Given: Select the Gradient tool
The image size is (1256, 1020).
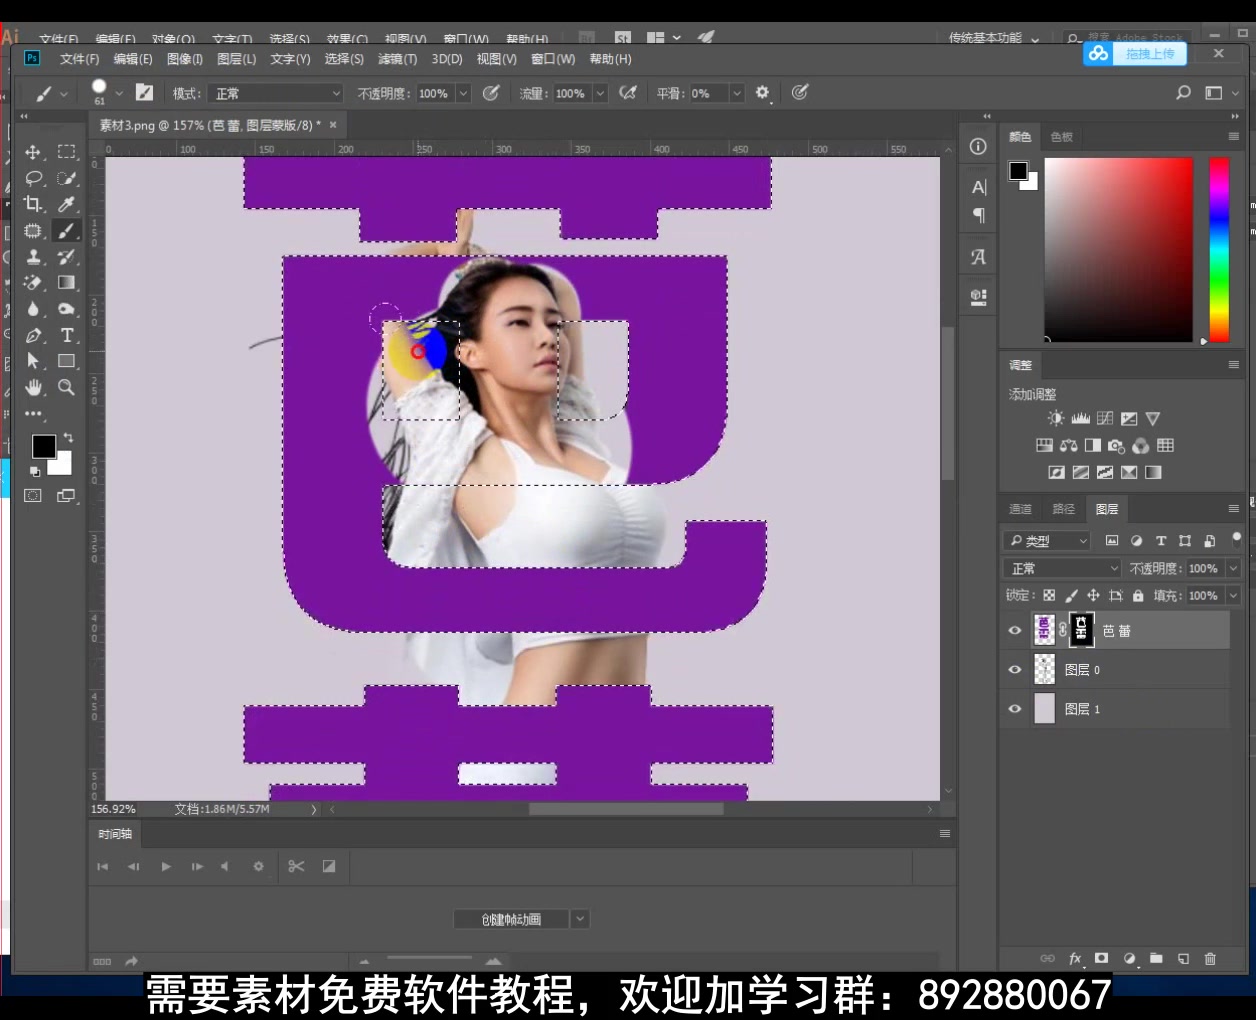Looking at the screenshot, I should coord(67,282).
